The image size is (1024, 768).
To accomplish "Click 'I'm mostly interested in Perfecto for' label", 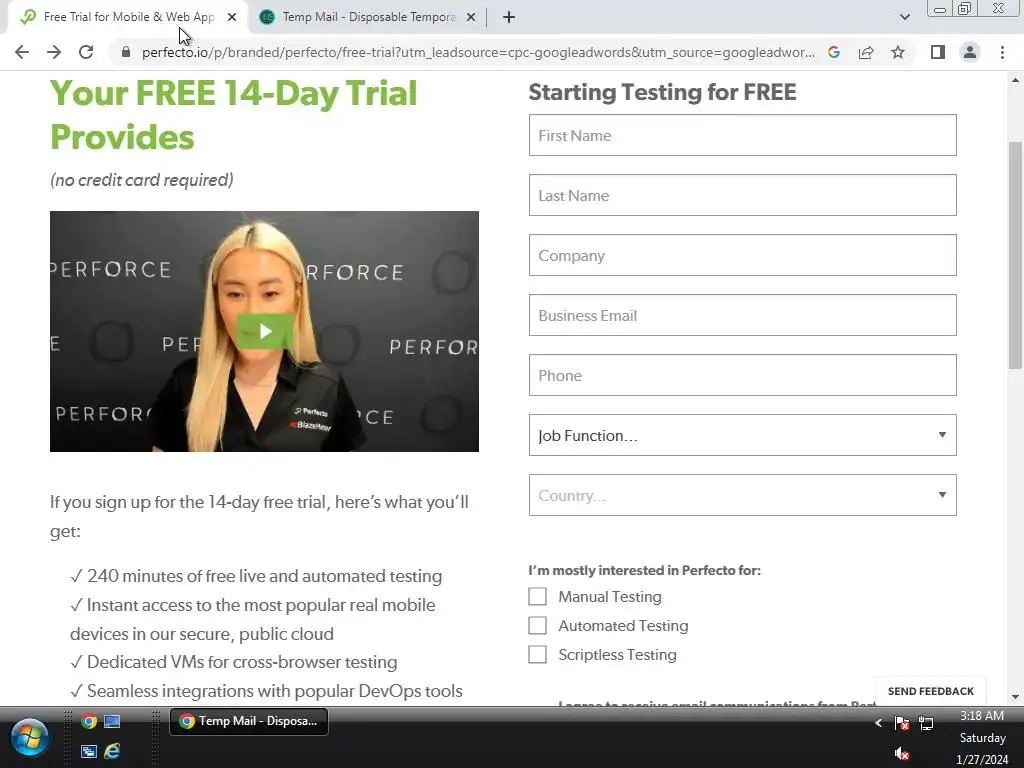I will point(645,570).
